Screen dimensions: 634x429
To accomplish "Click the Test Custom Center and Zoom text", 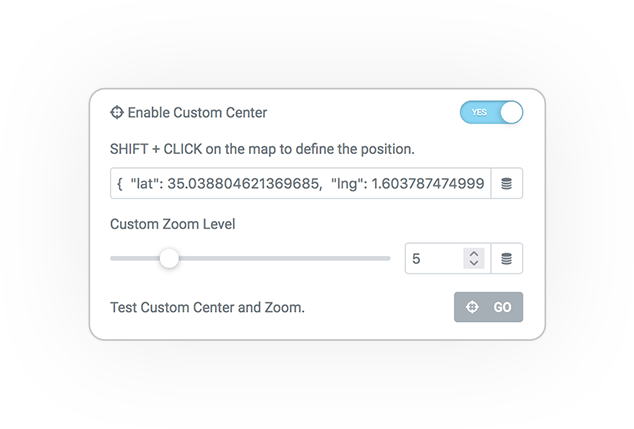I will click(207, 307).
